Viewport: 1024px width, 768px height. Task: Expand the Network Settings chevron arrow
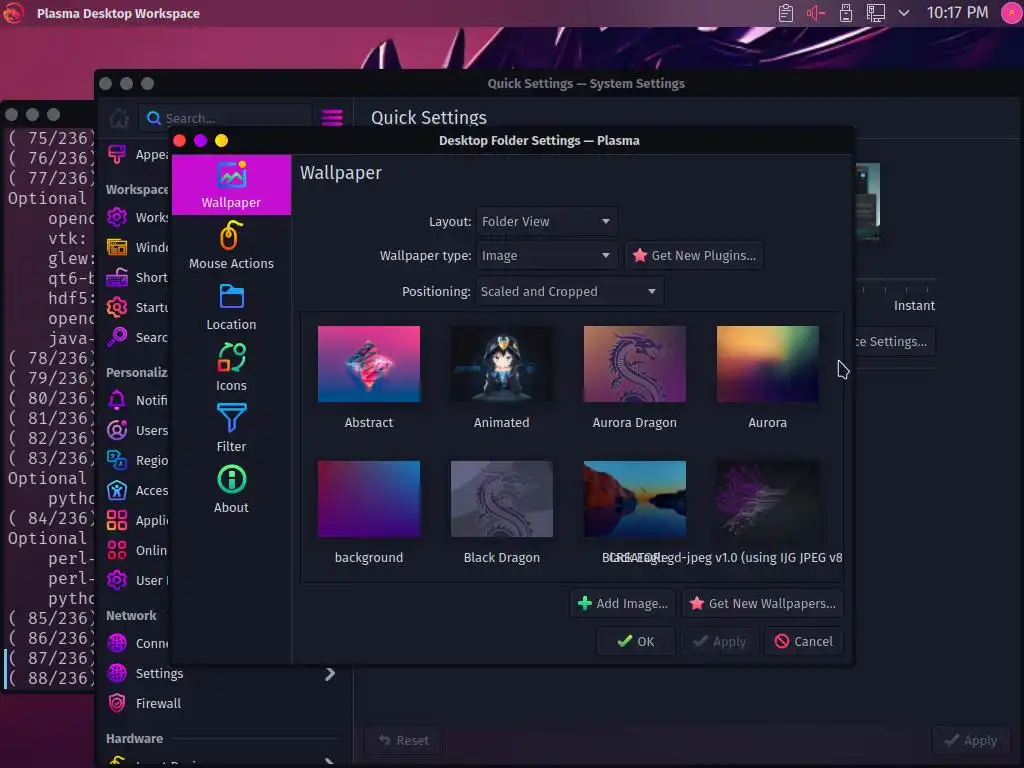pyautogui.click(x=330, y=673)
